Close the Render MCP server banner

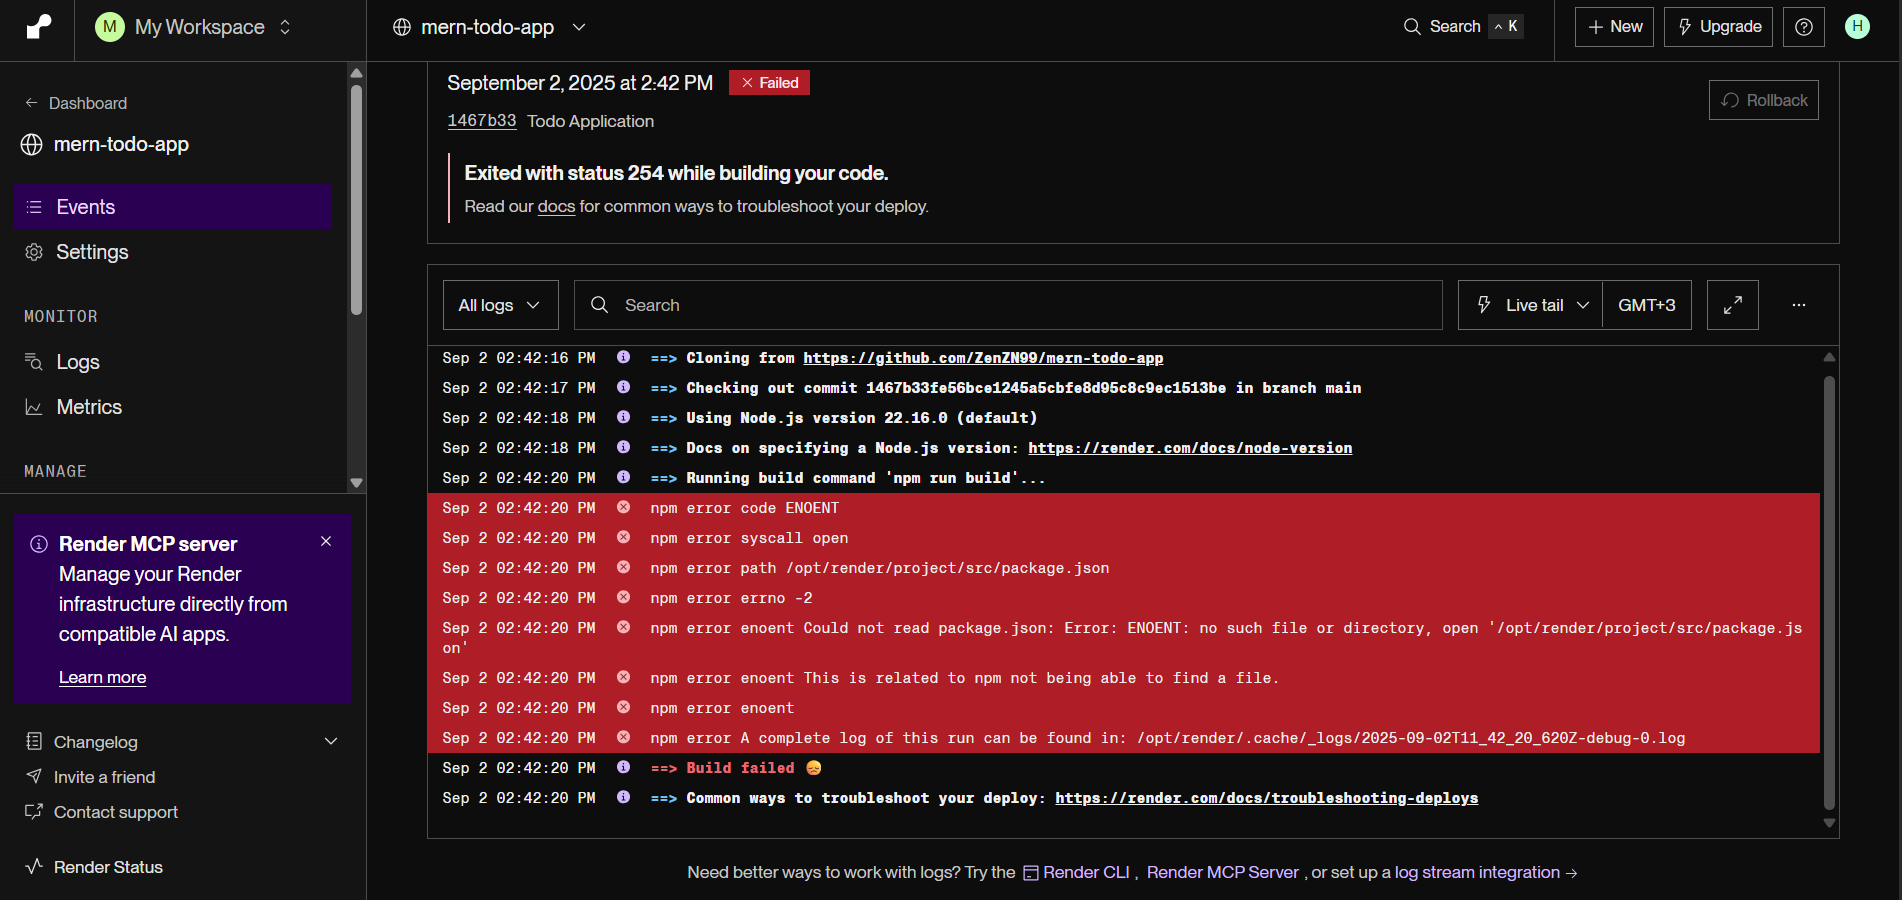[326, 541]
